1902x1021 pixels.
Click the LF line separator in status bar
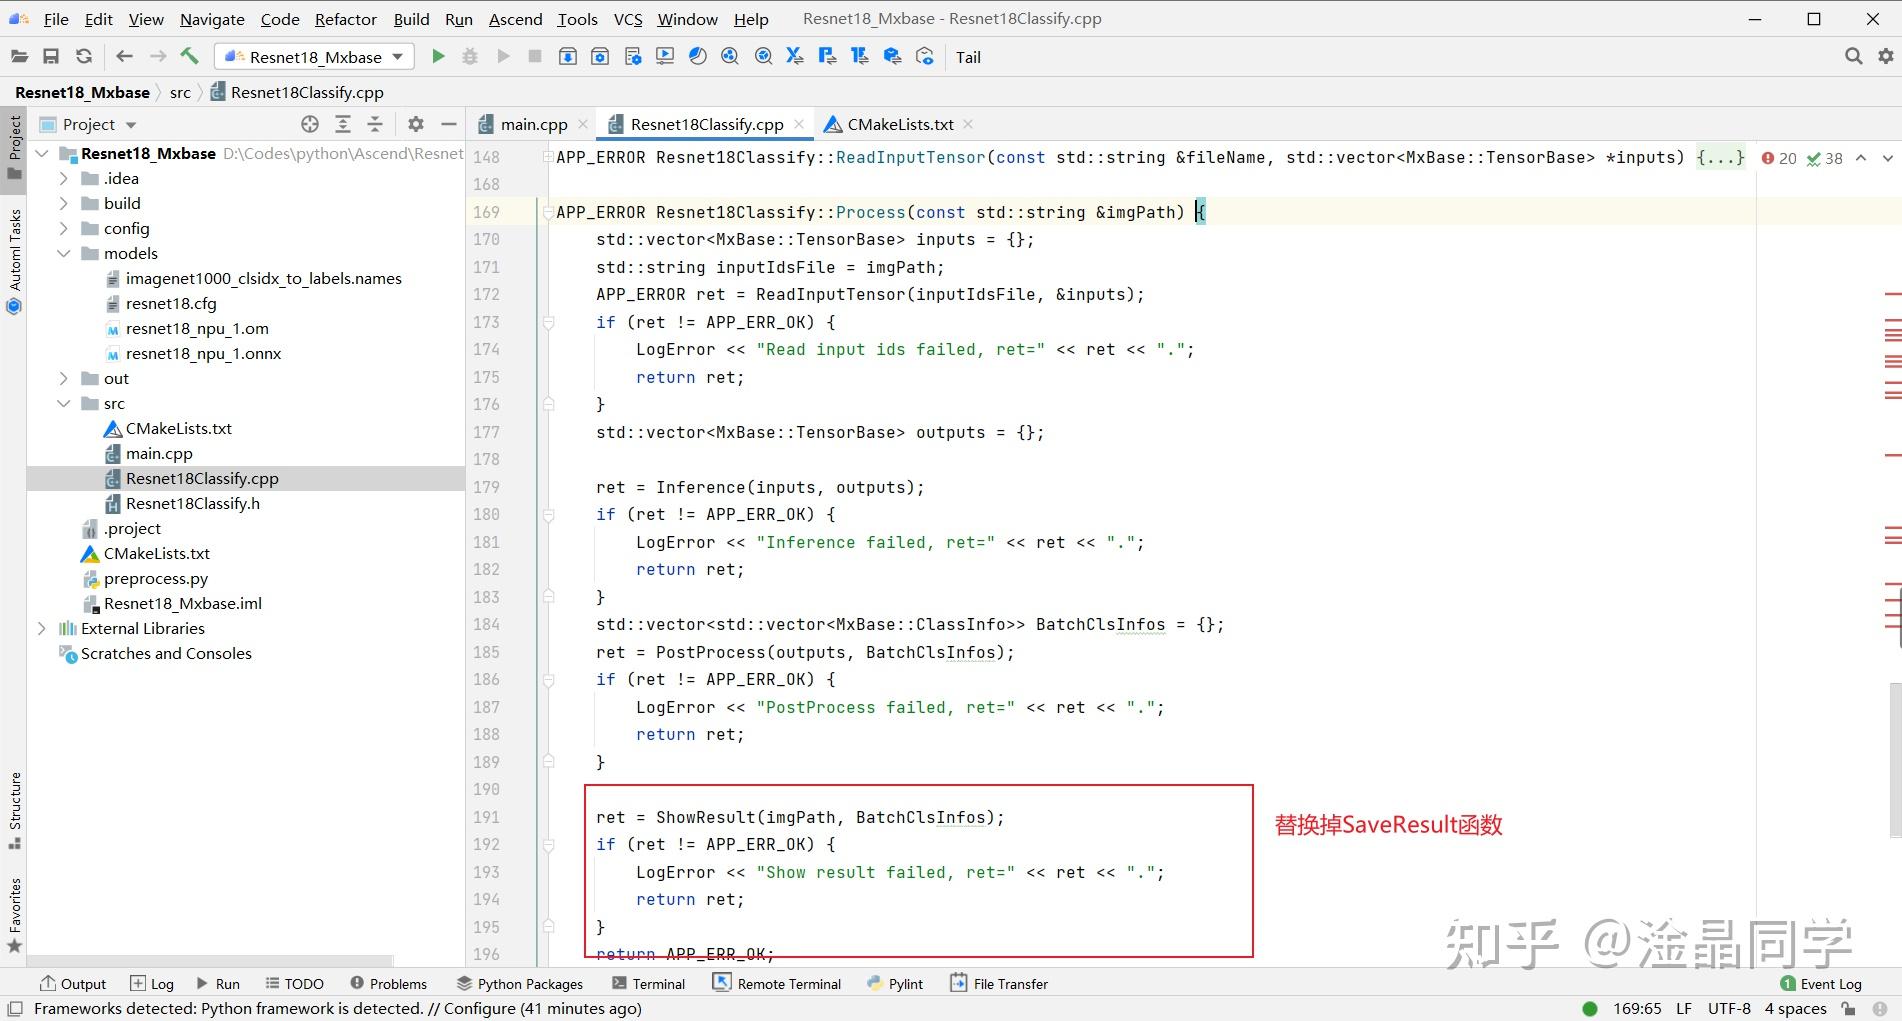[1684, 1008]
